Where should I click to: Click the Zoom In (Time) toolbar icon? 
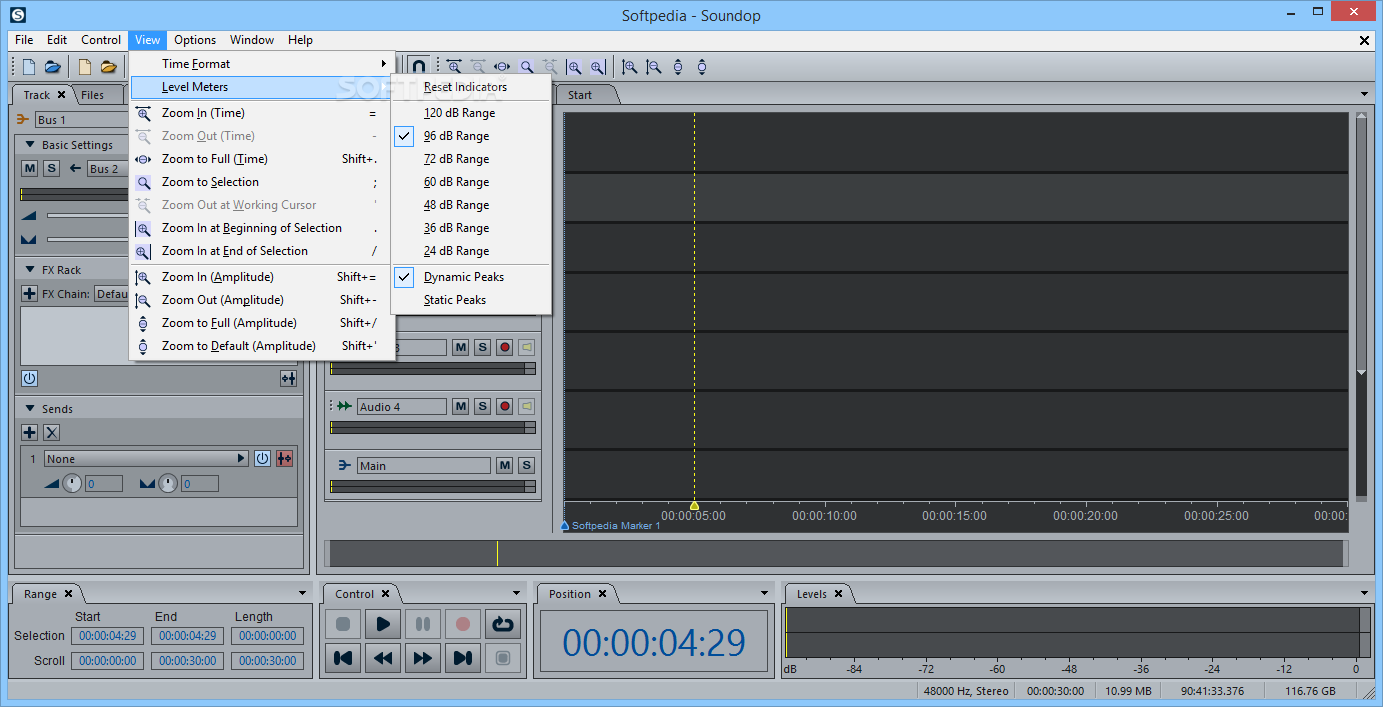454,67
